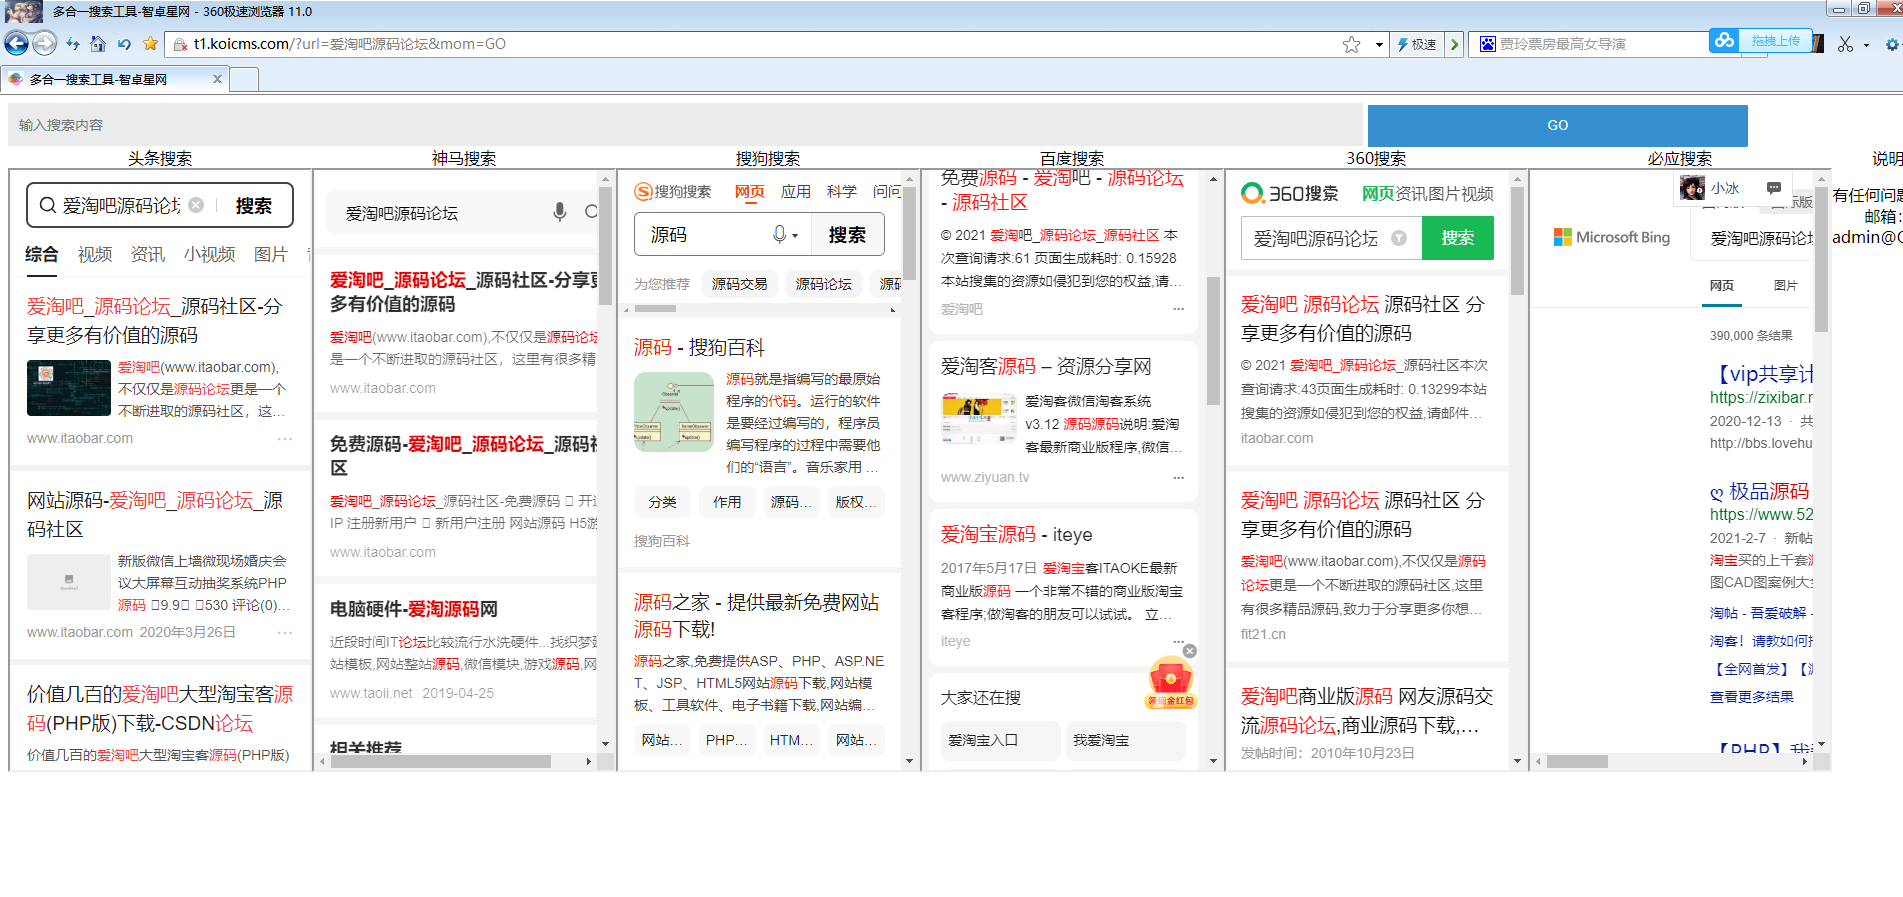Image resolution: width=1903 pixels, height=897 pixels.
Task: Restore closed tab with the undo arrow
Action: pos(124,43)
